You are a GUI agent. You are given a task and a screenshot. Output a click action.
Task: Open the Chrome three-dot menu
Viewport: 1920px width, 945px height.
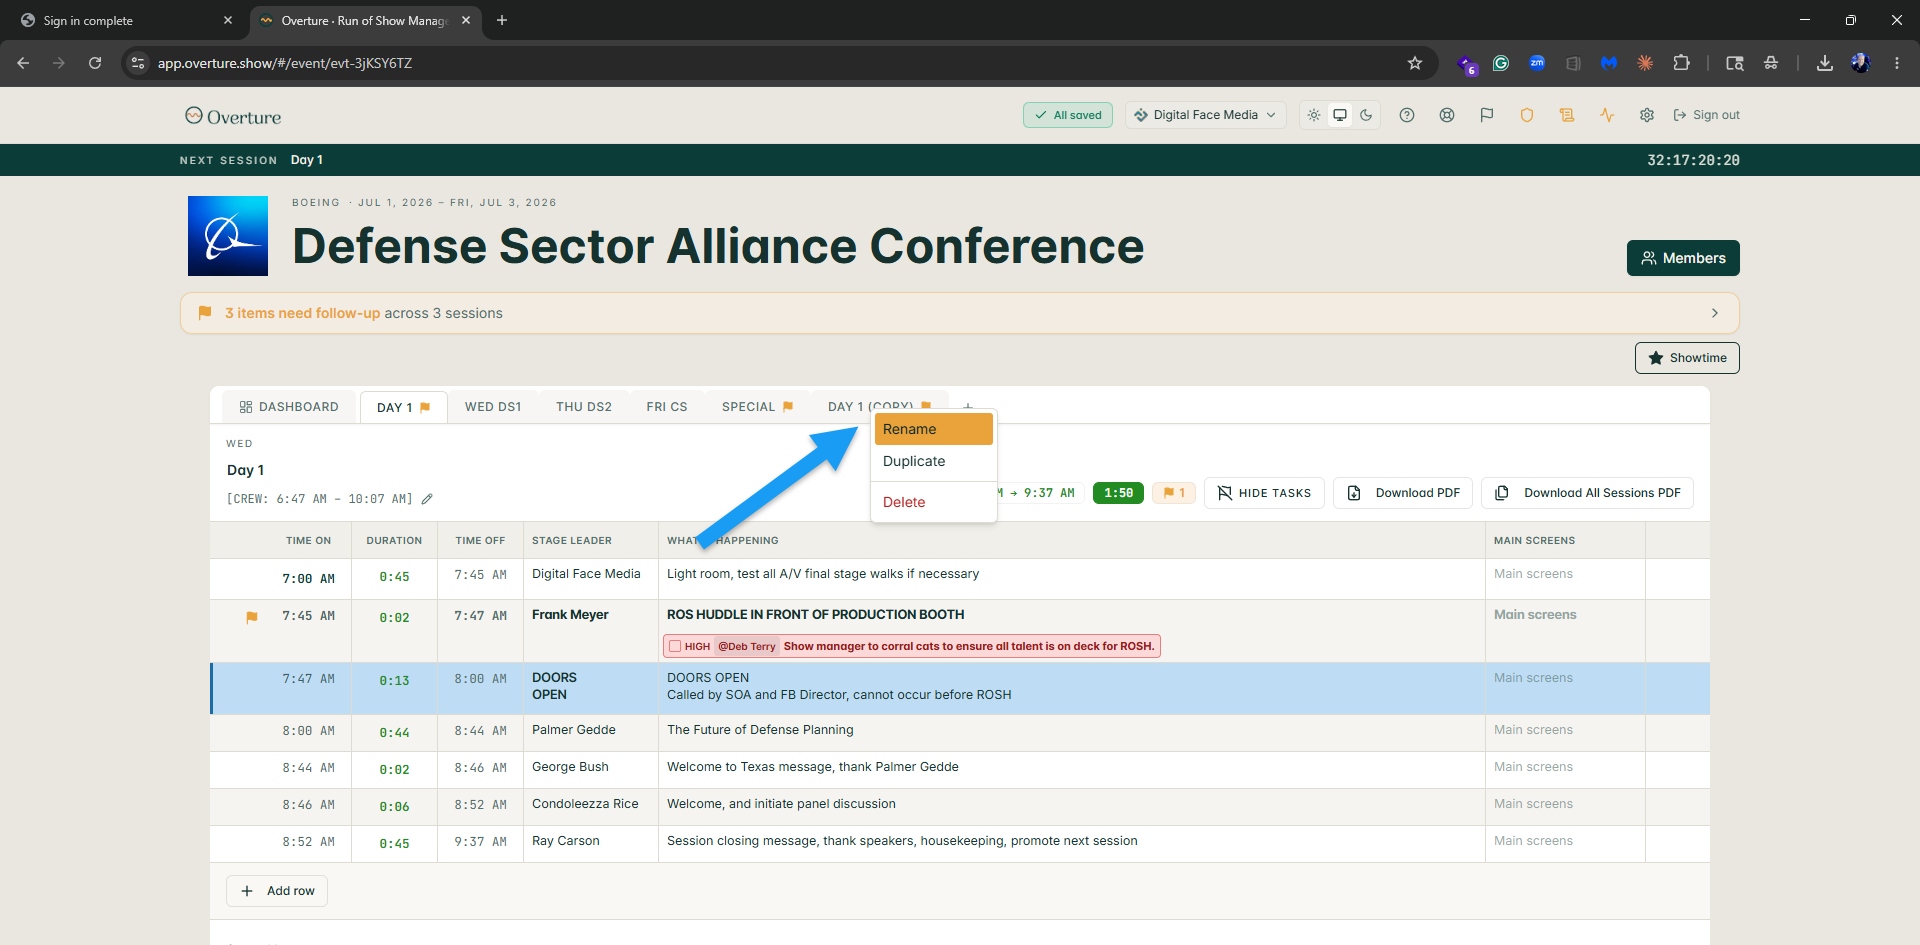click(1897, 63)
